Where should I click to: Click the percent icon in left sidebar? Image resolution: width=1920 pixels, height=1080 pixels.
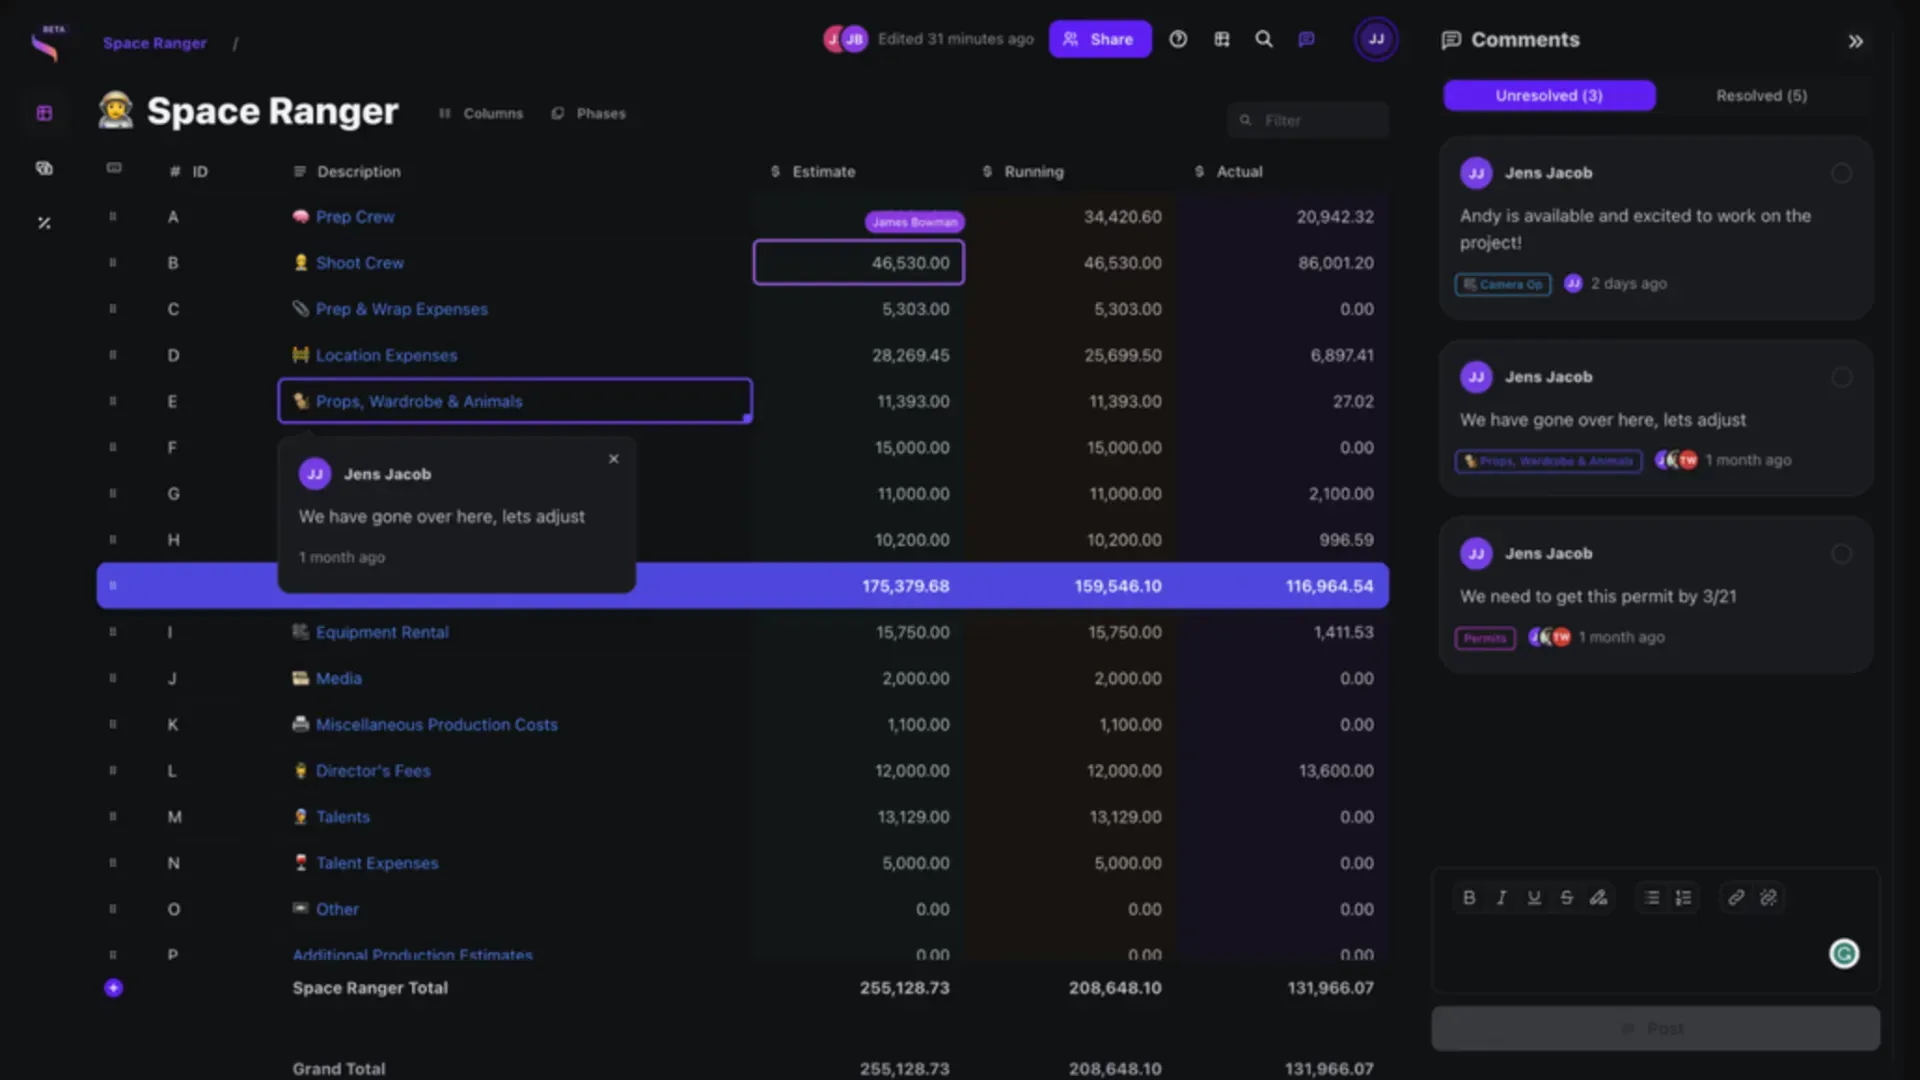(44, 223)
